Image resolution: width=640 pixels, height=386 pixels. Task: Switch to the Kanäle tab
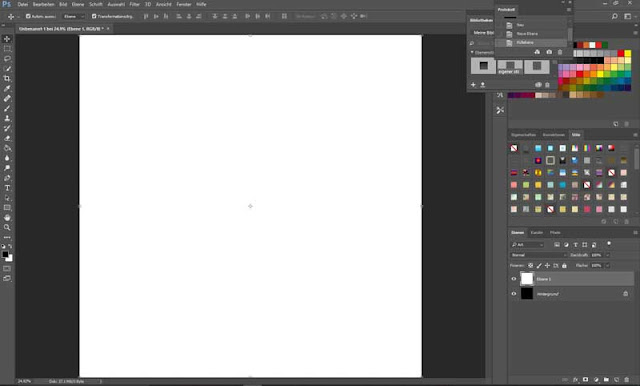coord(537,233)
